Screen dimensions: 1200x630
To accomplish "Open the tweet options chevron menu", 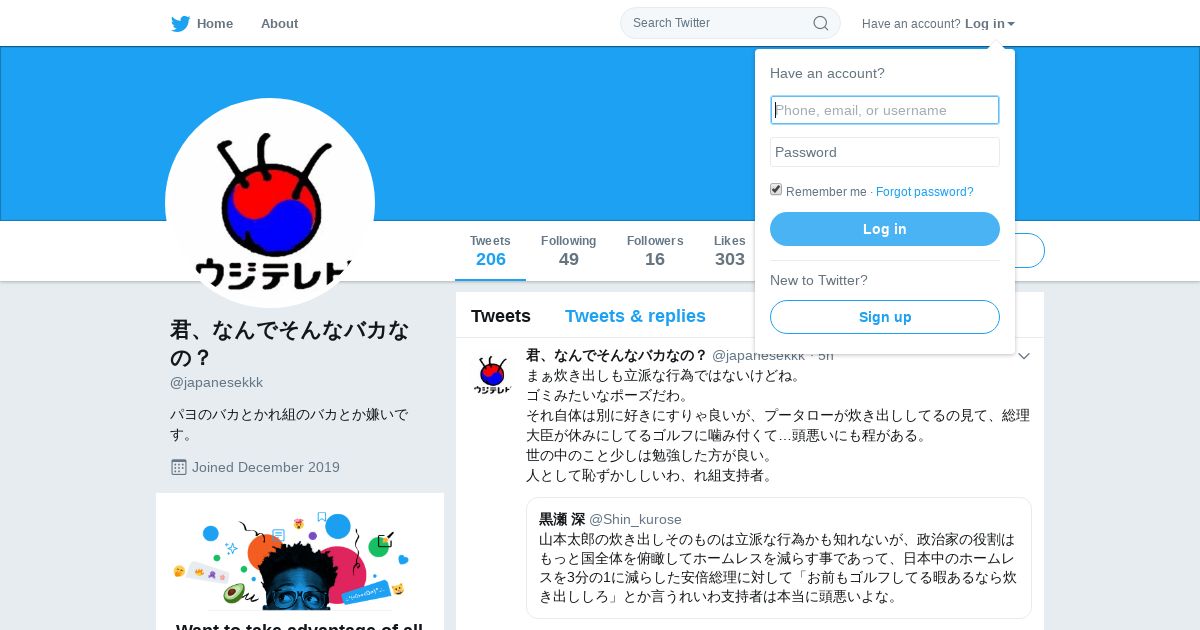I will (x=1024, y=356).
